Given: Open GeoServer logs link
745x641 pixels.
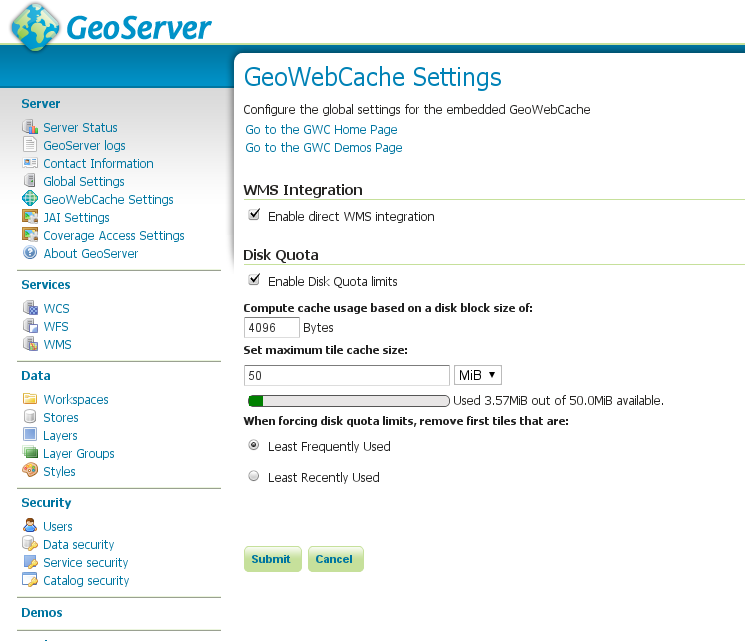Looking at the screenshot, I should click(84, 145).
